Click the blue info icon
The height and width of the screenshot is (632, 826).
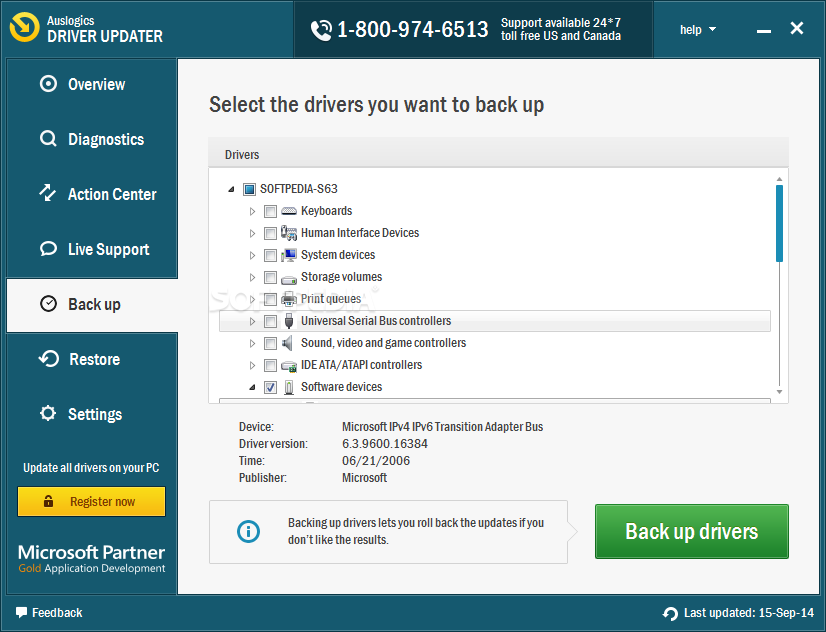click(248, 531)
